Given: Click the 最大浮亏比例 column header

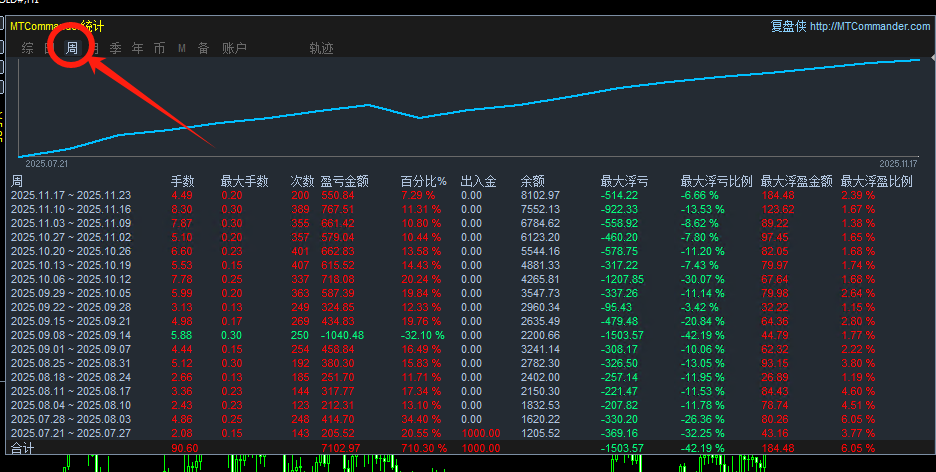Looking at the screenshot, I should [x=716, y=181].
